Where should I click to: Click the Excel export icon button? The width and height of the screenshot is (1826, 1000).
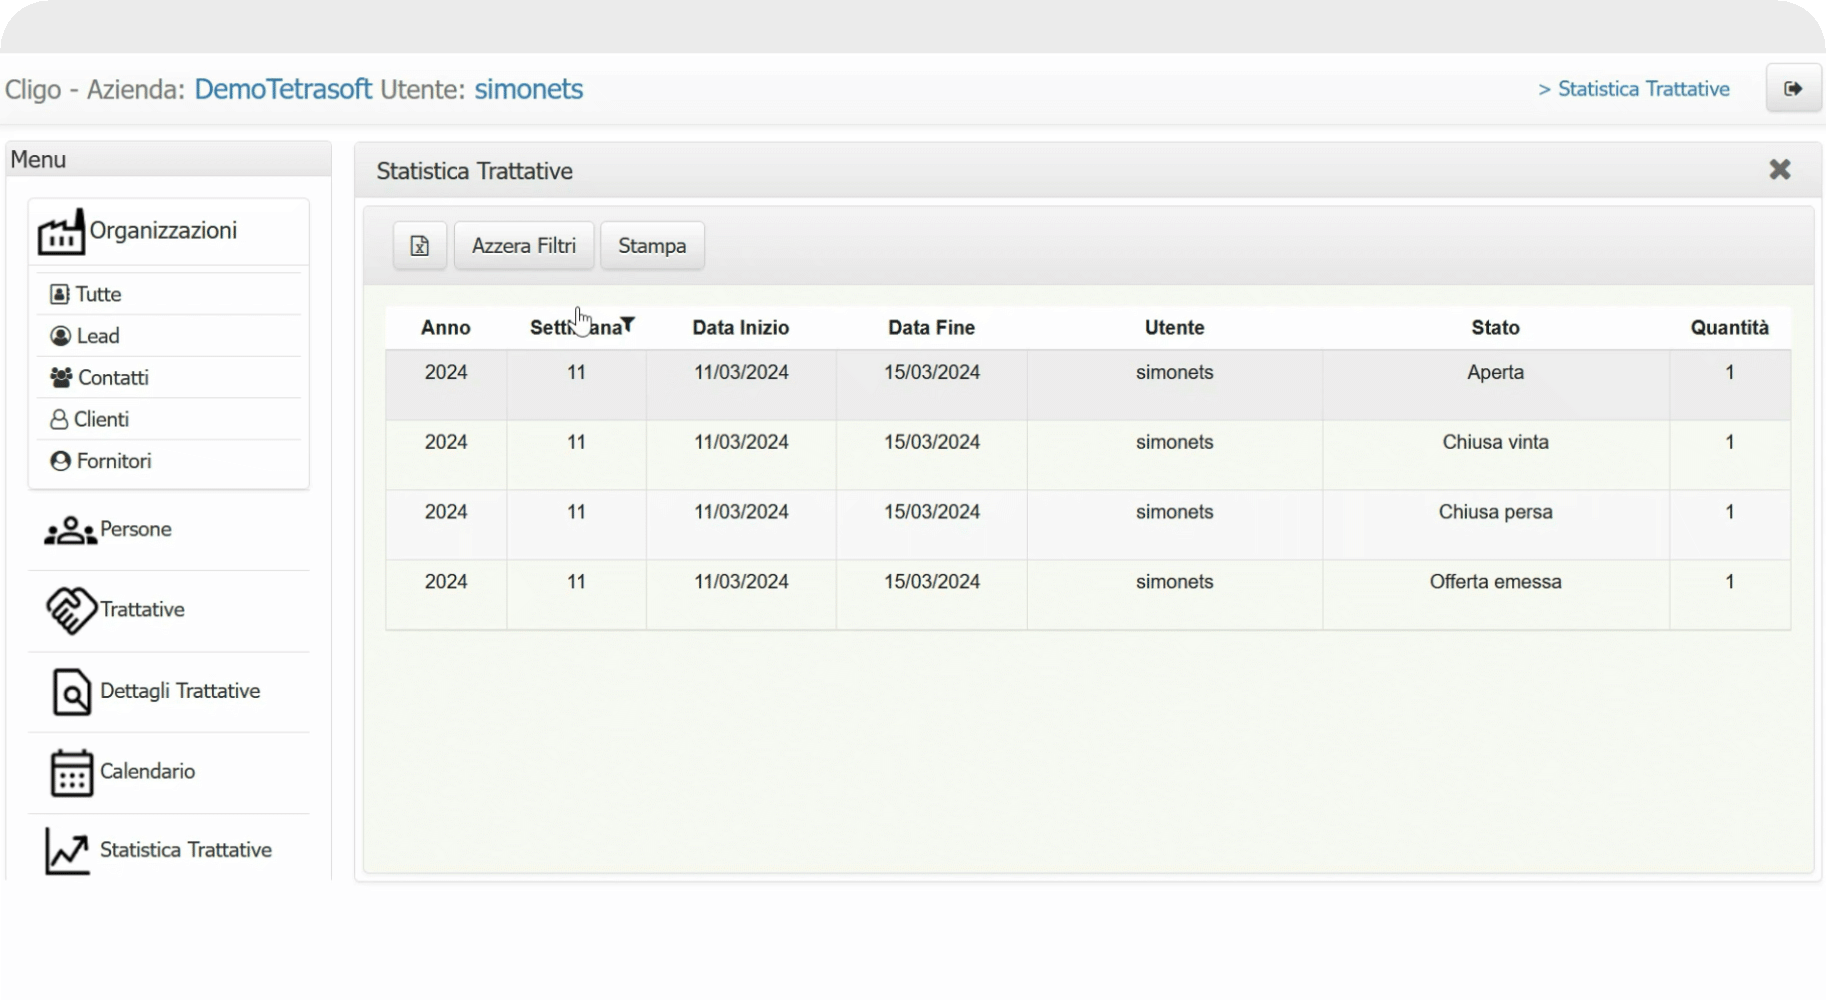pos(419,246)
